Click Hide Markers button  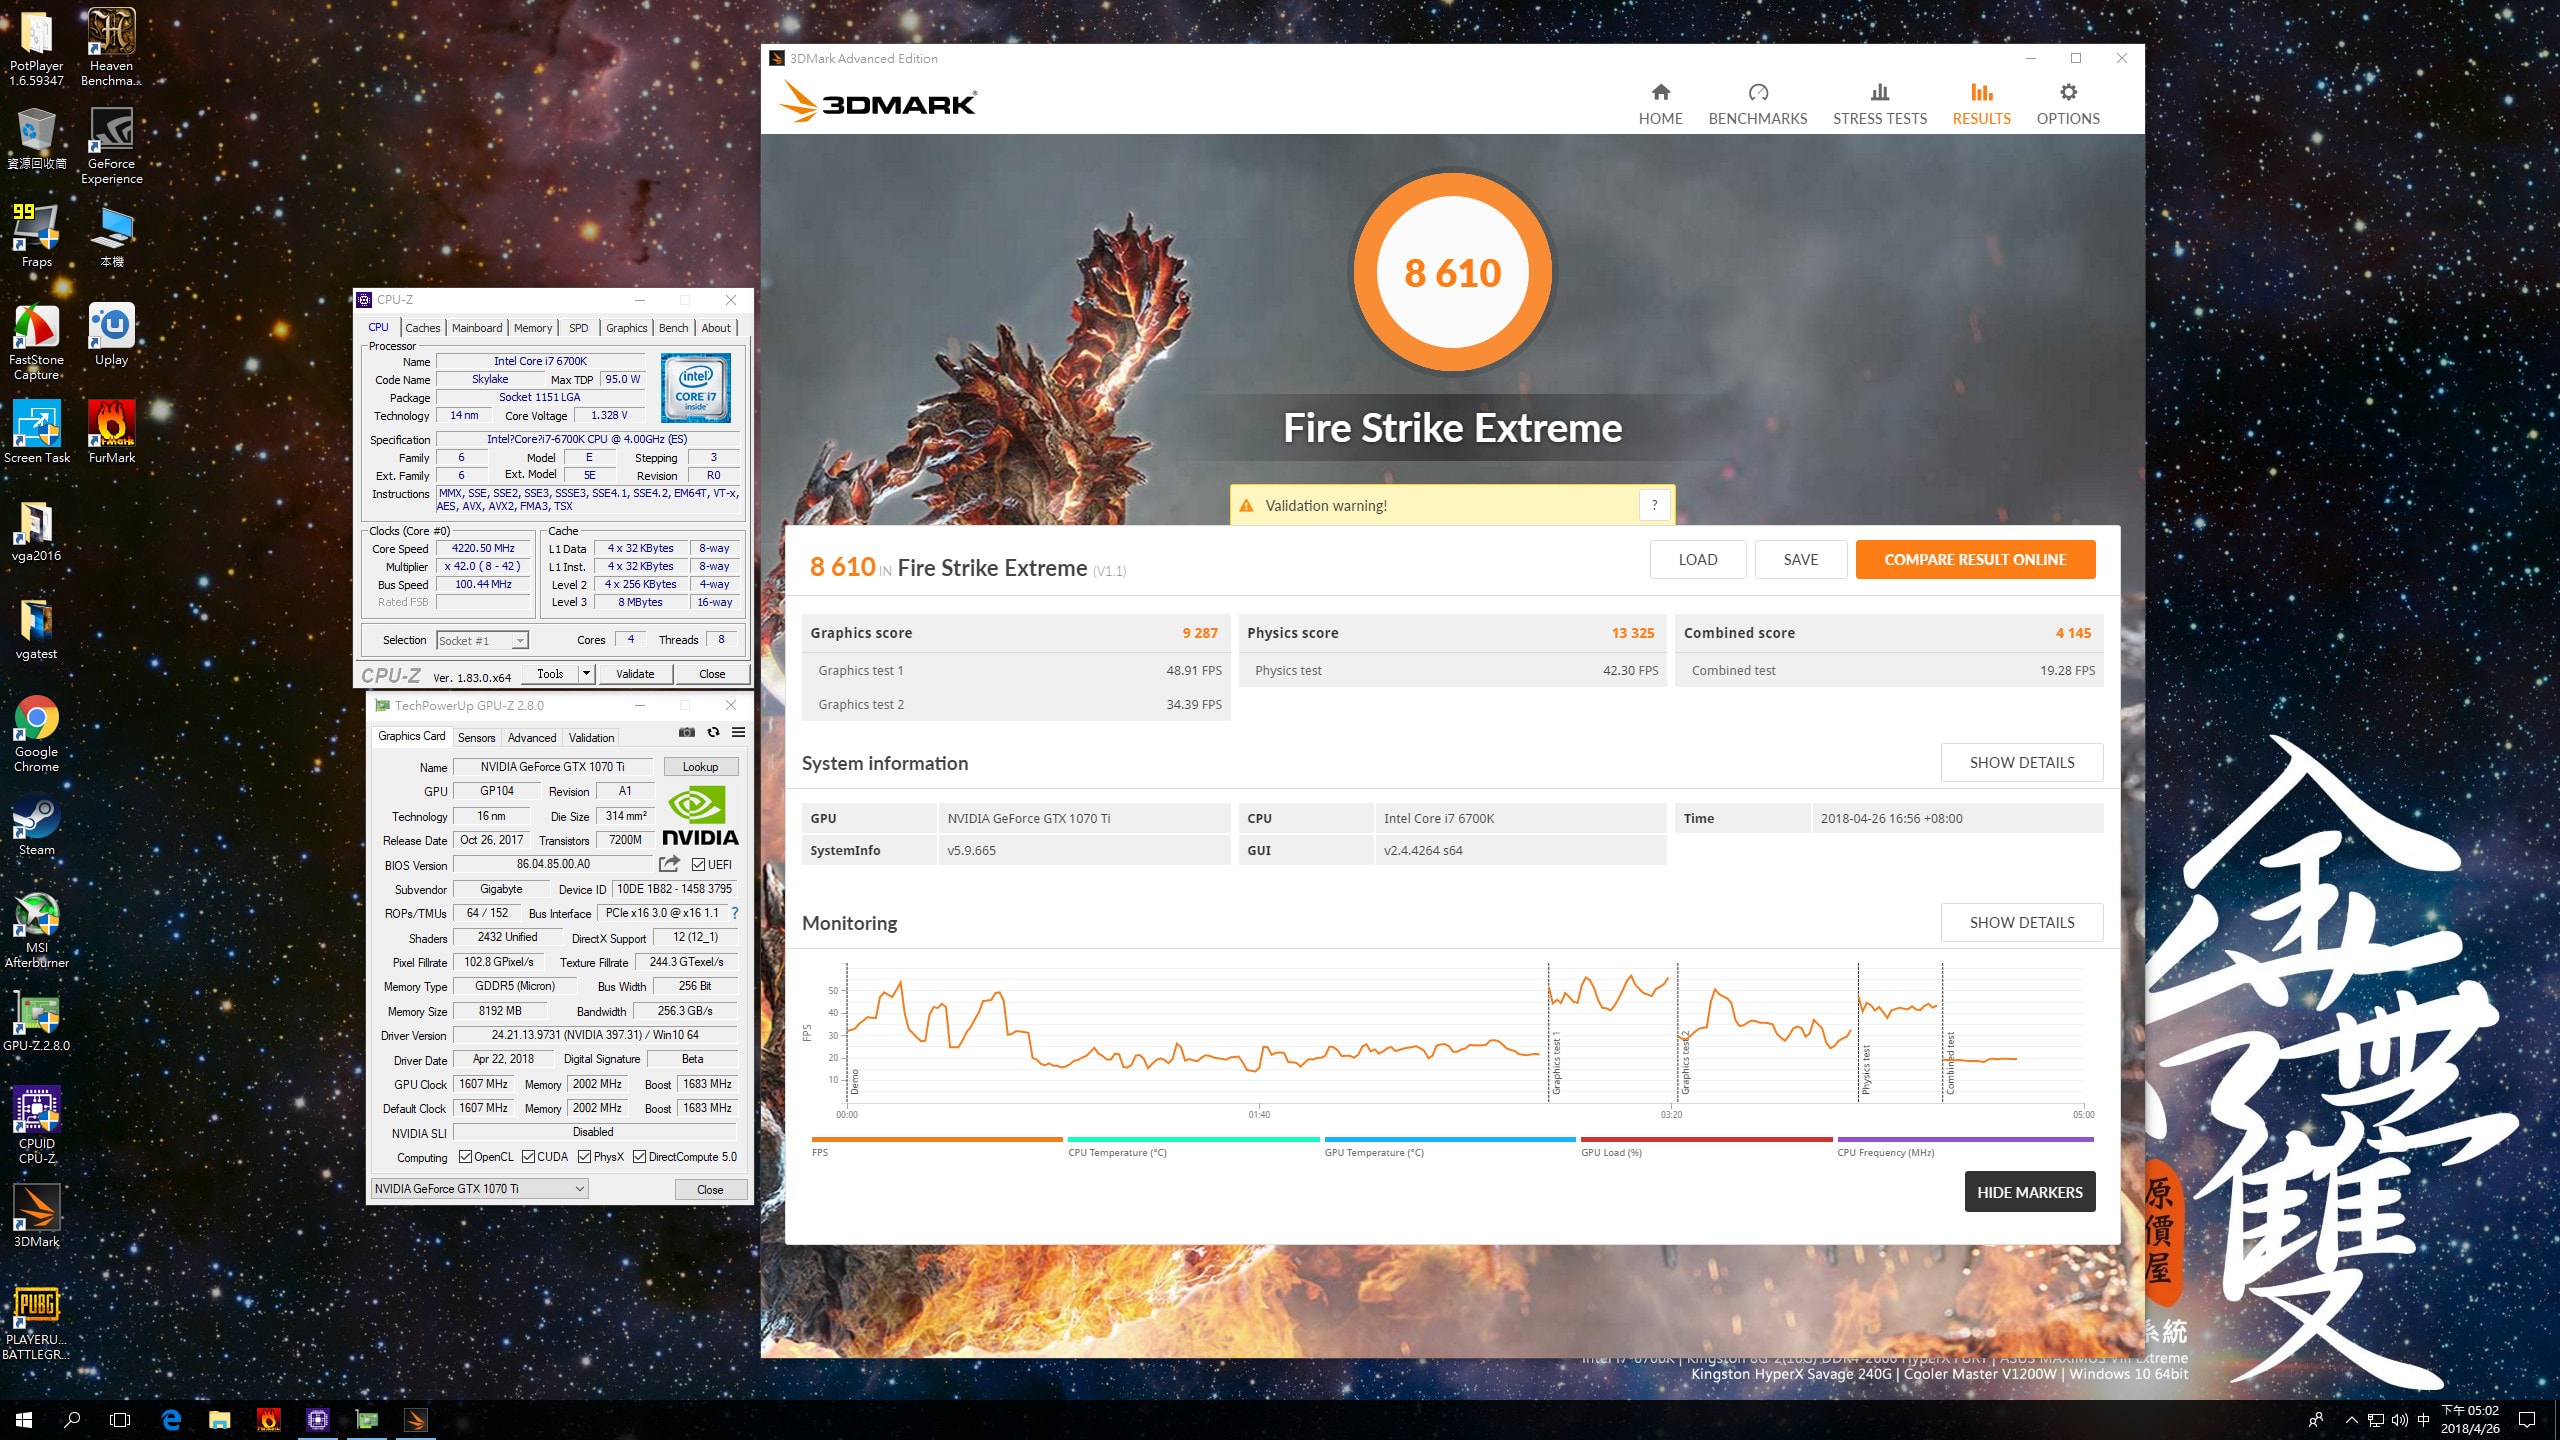pyautogui.click(x=2030, y=1192)
